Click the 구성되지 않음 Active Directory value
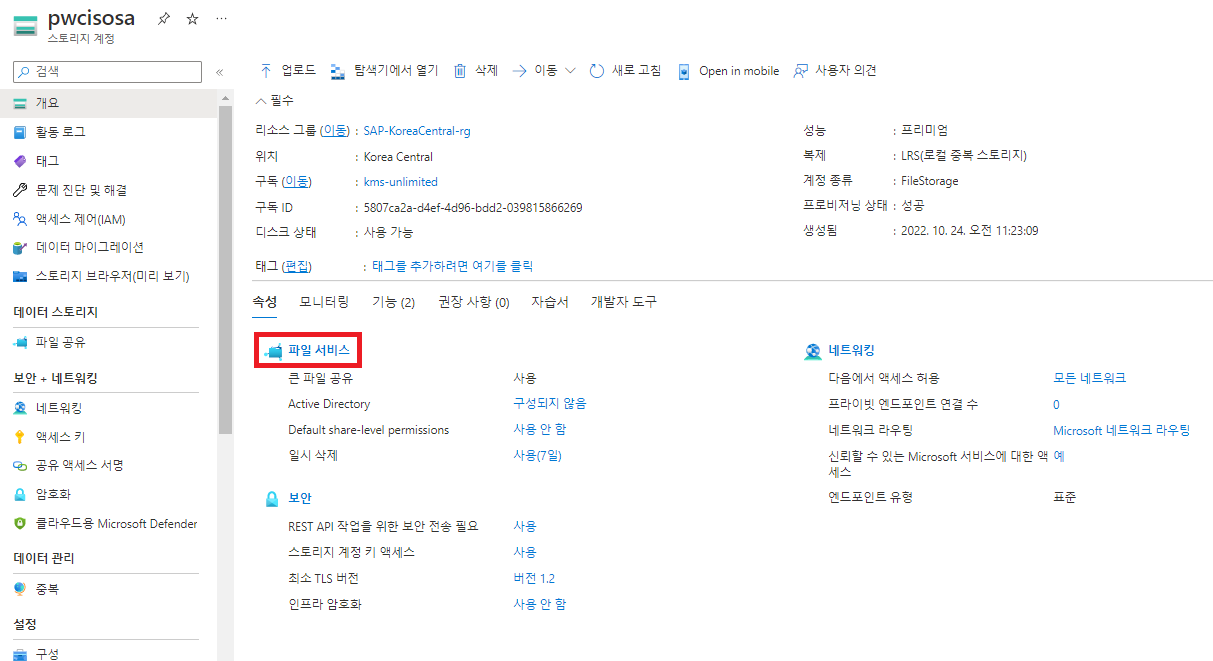This screenshot has height=661, width=1213. (550, 404)
